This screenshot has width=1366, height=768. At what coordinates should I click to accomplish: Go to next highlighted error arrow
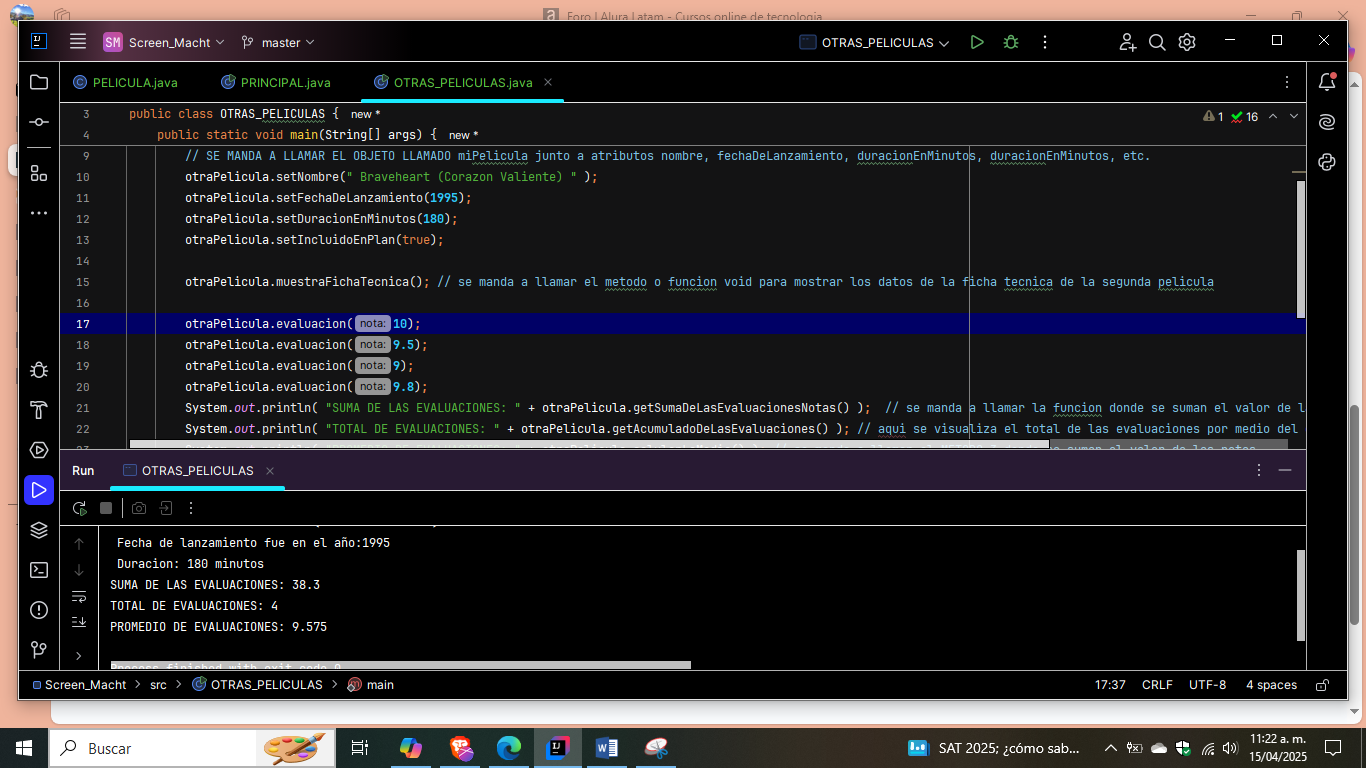1294,116
